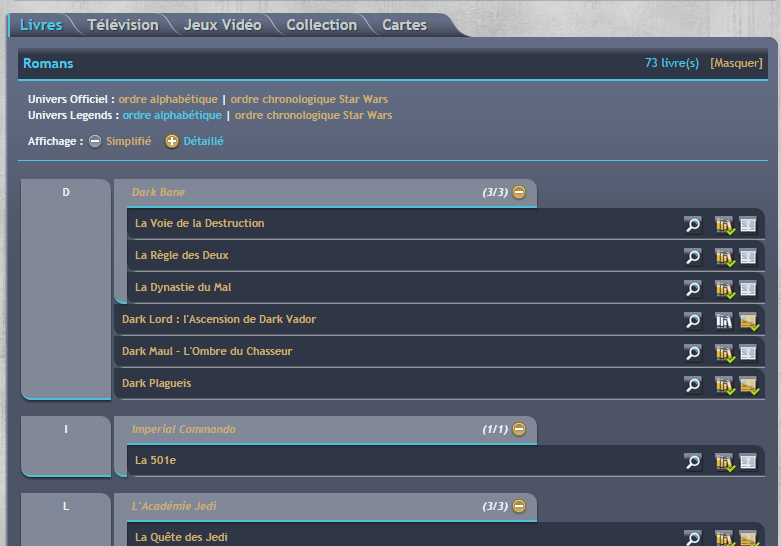Open book title La Quête des Jedi

click(181, 538)
